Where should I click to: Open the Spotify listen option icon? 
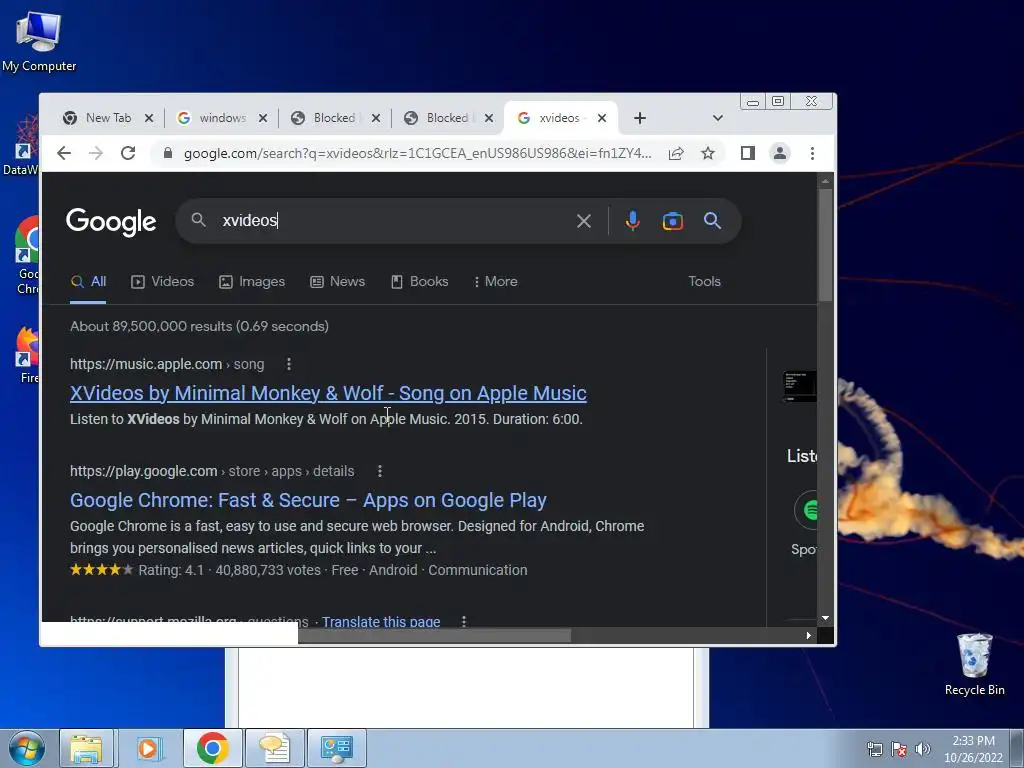click(807, 510)
